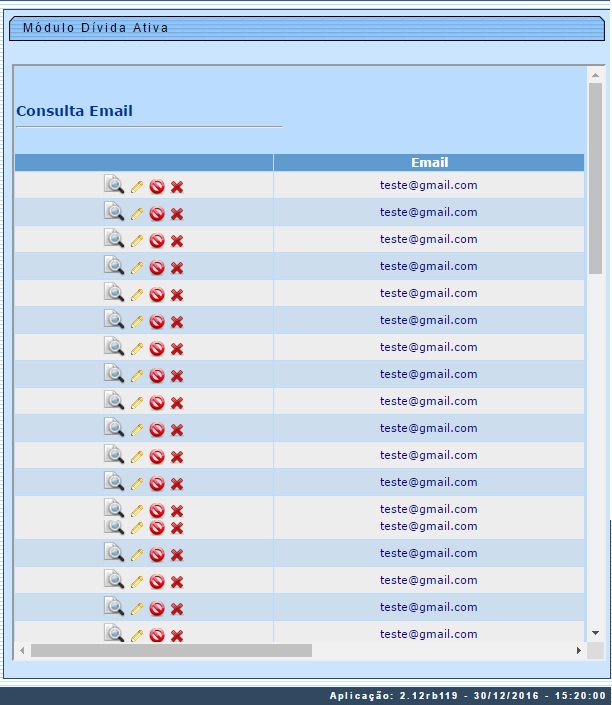Click the vertical scrollbar up arrow
This screenshot has width=612, height=705.
coord(596,75)
